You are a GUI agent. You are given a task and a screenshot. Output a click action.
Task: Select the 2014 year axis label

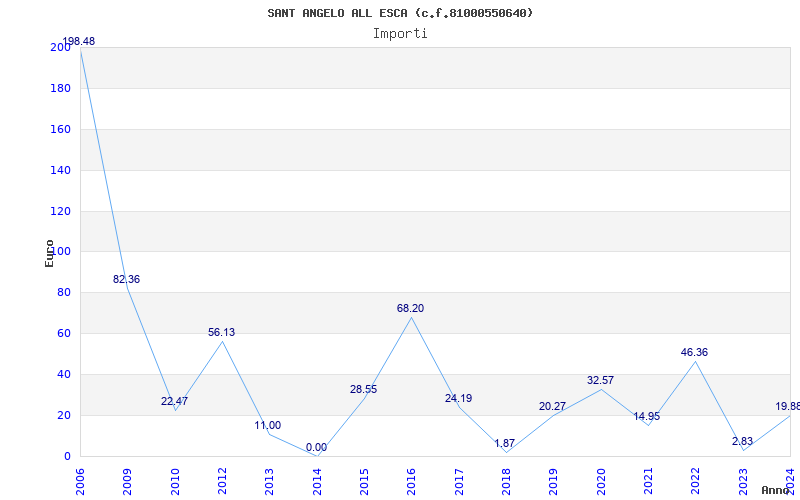(x=317, y=482)
